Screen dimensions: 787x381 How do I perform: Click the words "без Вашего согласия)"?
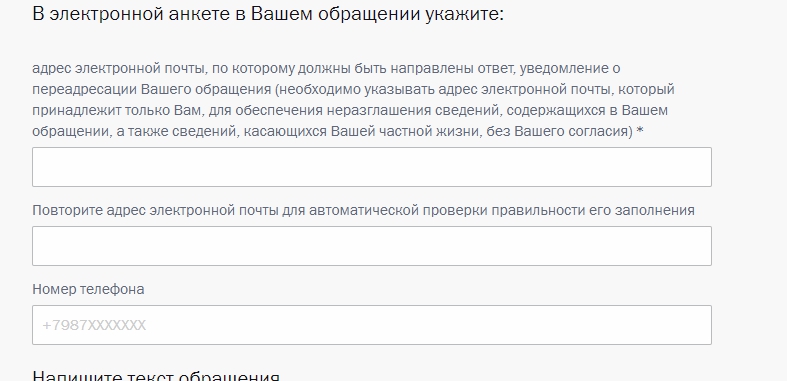(560, 132)
